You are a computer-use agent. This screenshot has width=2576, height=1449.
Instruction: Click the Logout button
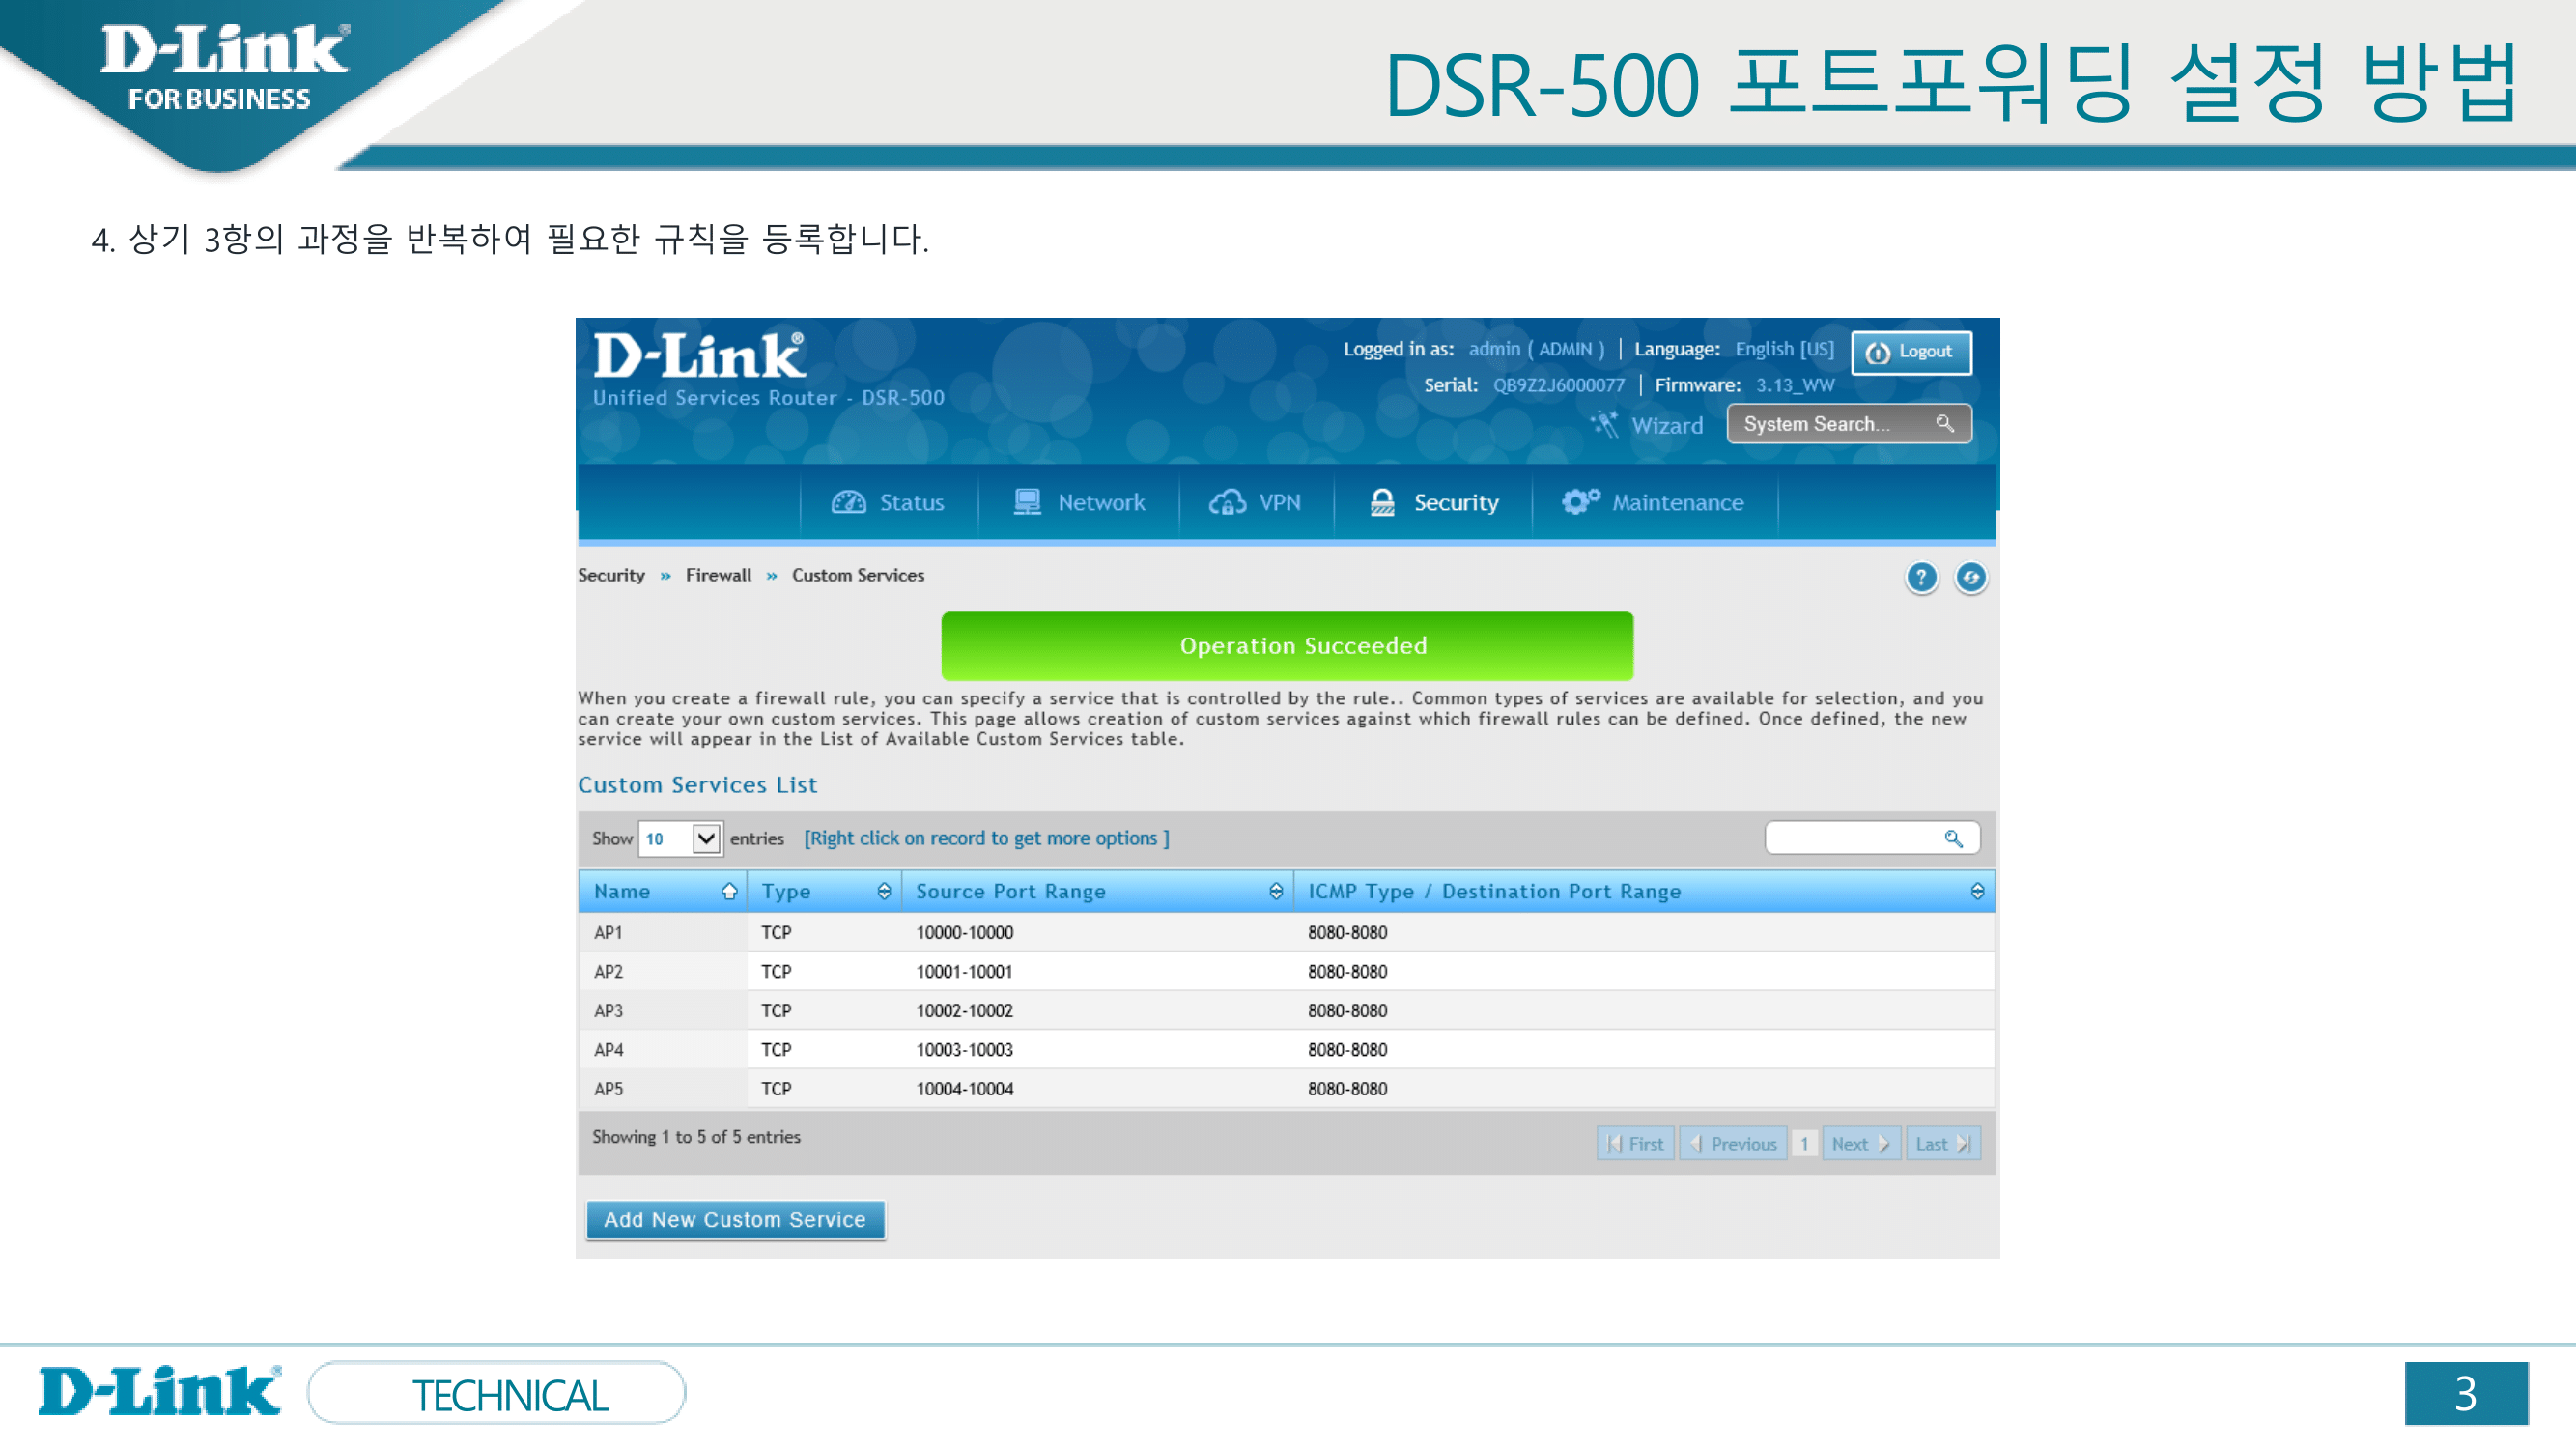[x=1911, y=352]
